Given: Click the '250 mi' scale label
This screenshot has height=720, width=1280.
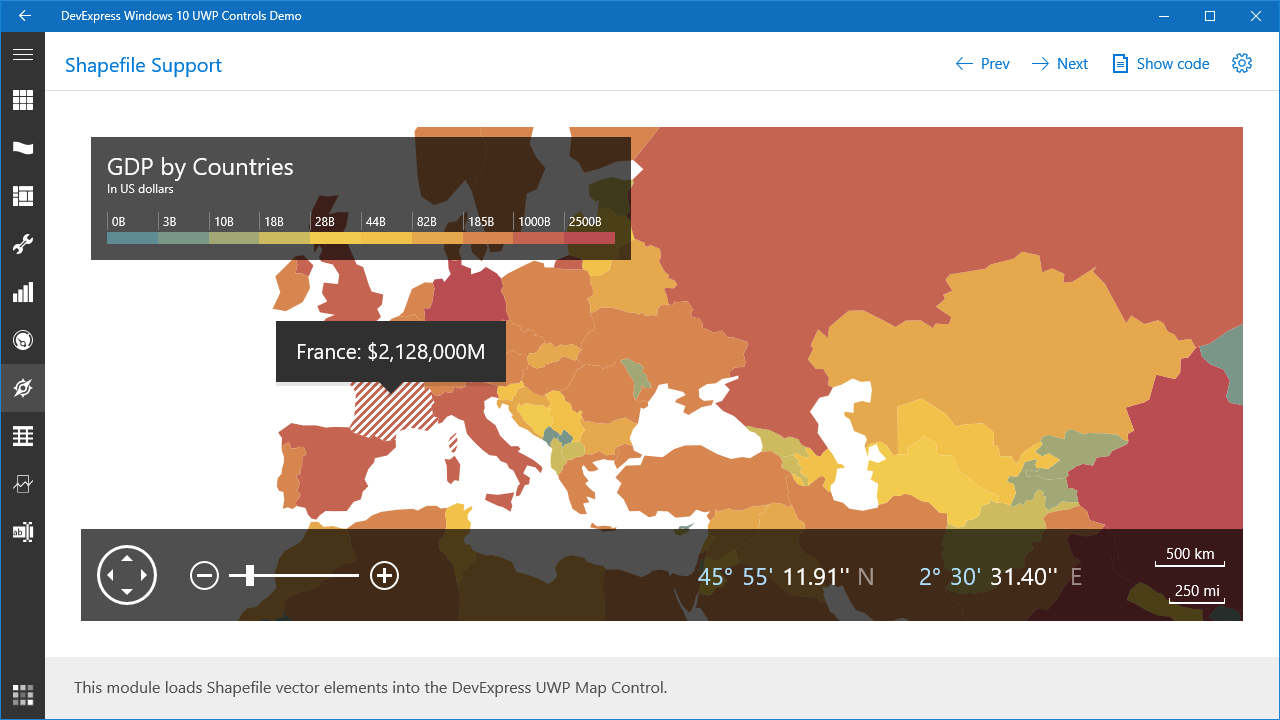Looking at the screenshot, I should point(1197,591).
